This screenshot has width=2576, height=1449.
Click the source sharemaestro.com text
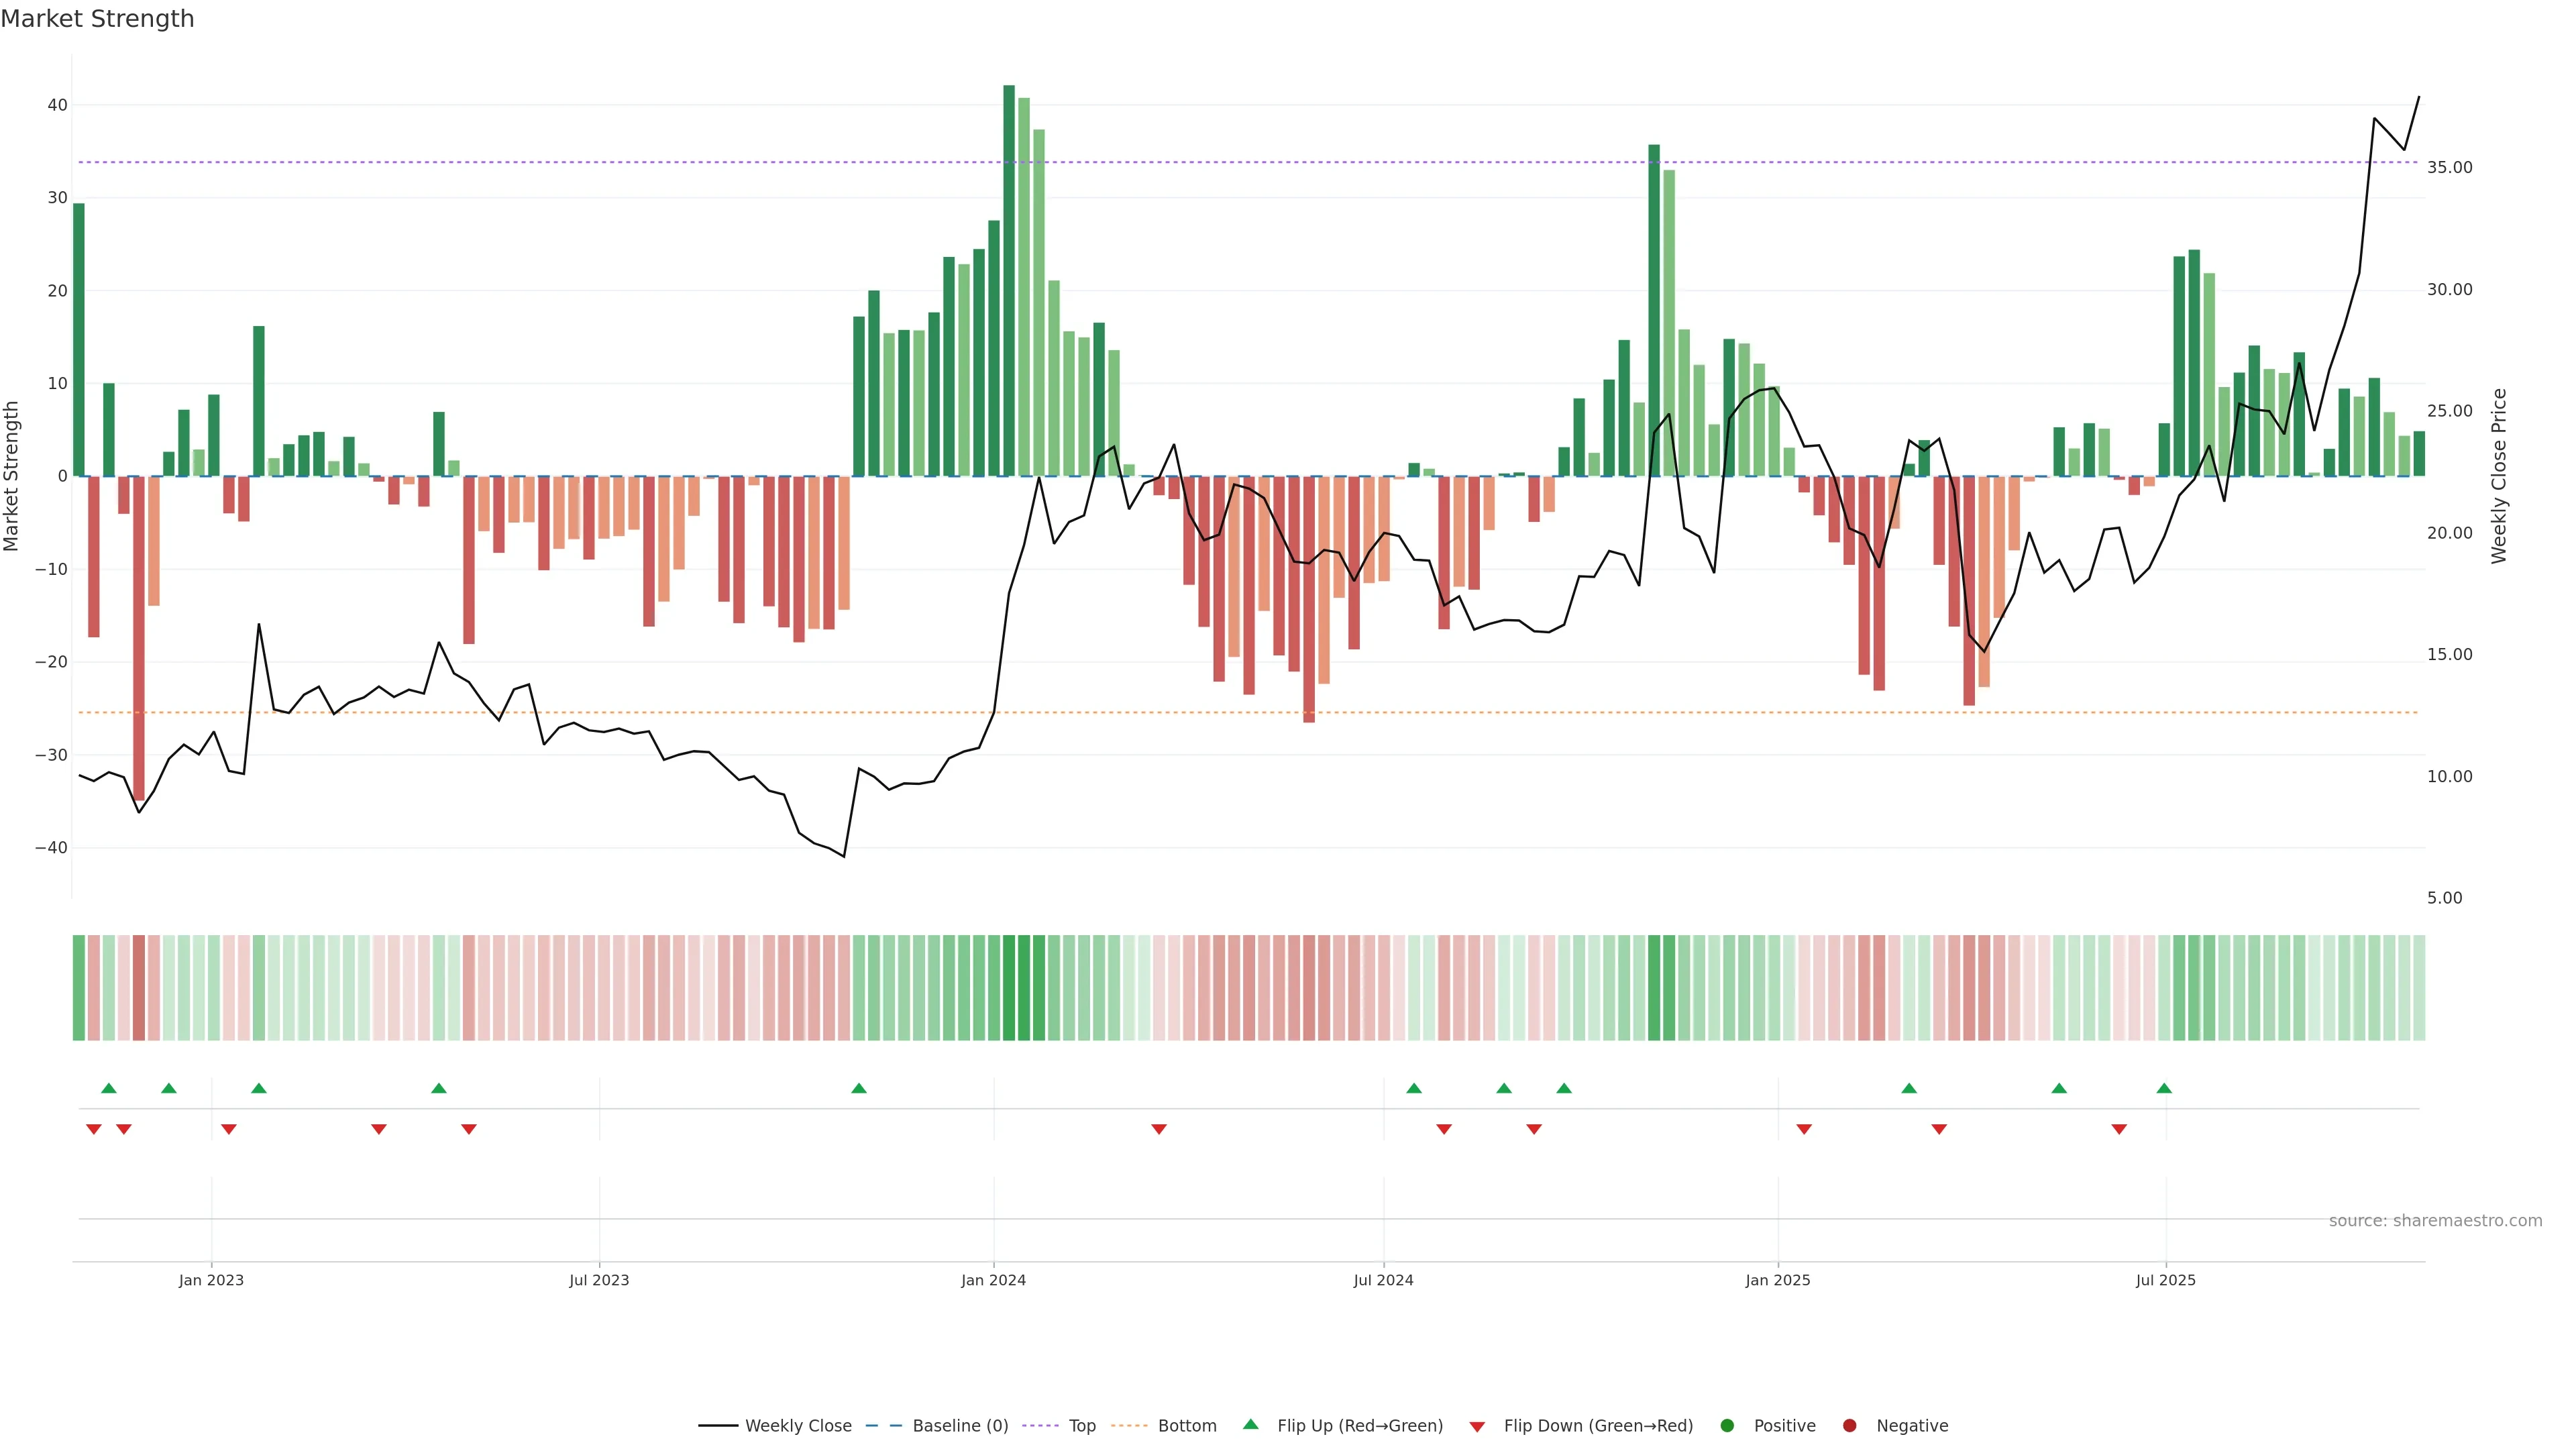tap(2435, 1220)
